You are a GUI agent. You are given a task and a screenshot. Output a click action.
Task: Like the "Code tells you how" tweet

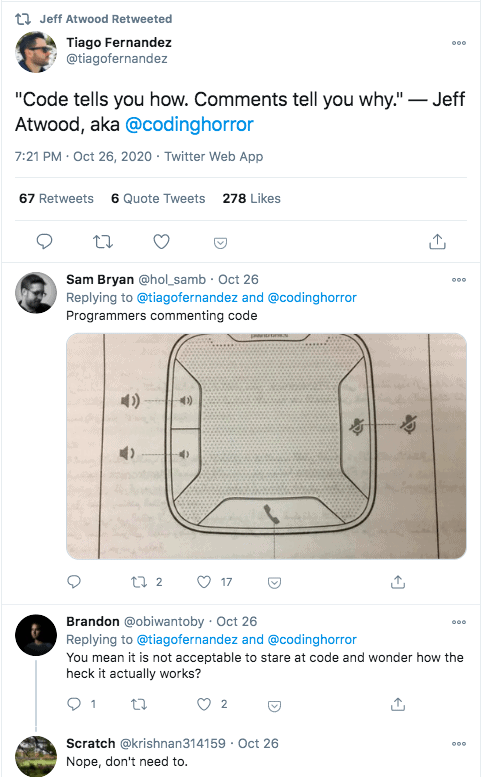pyautogui.click(x=161, y=242)
